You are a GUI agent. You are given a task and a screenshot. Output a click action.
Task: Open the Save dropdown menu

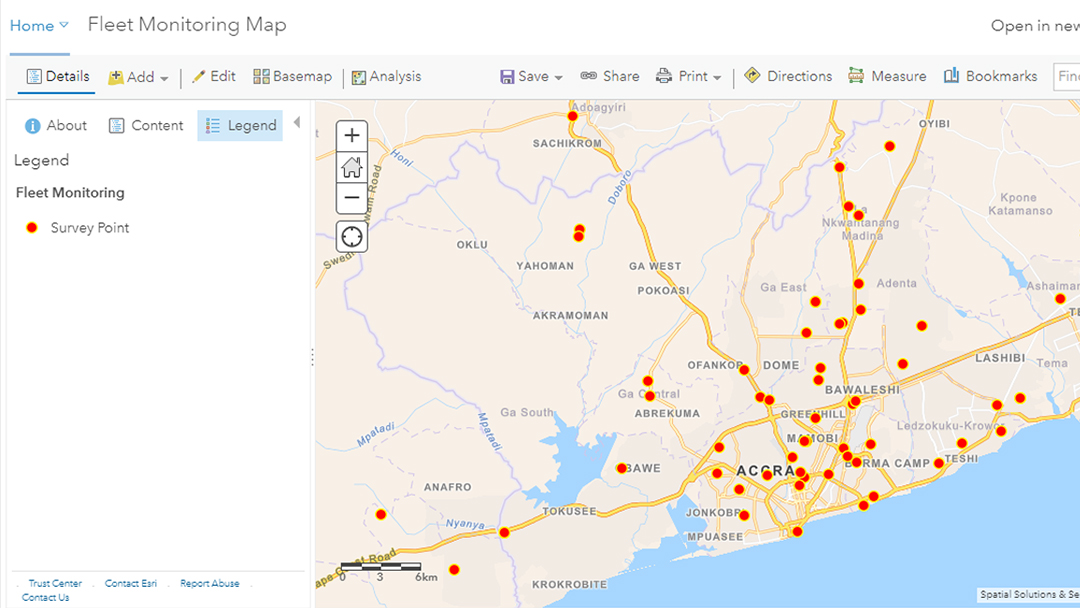[x=531, y=77]
